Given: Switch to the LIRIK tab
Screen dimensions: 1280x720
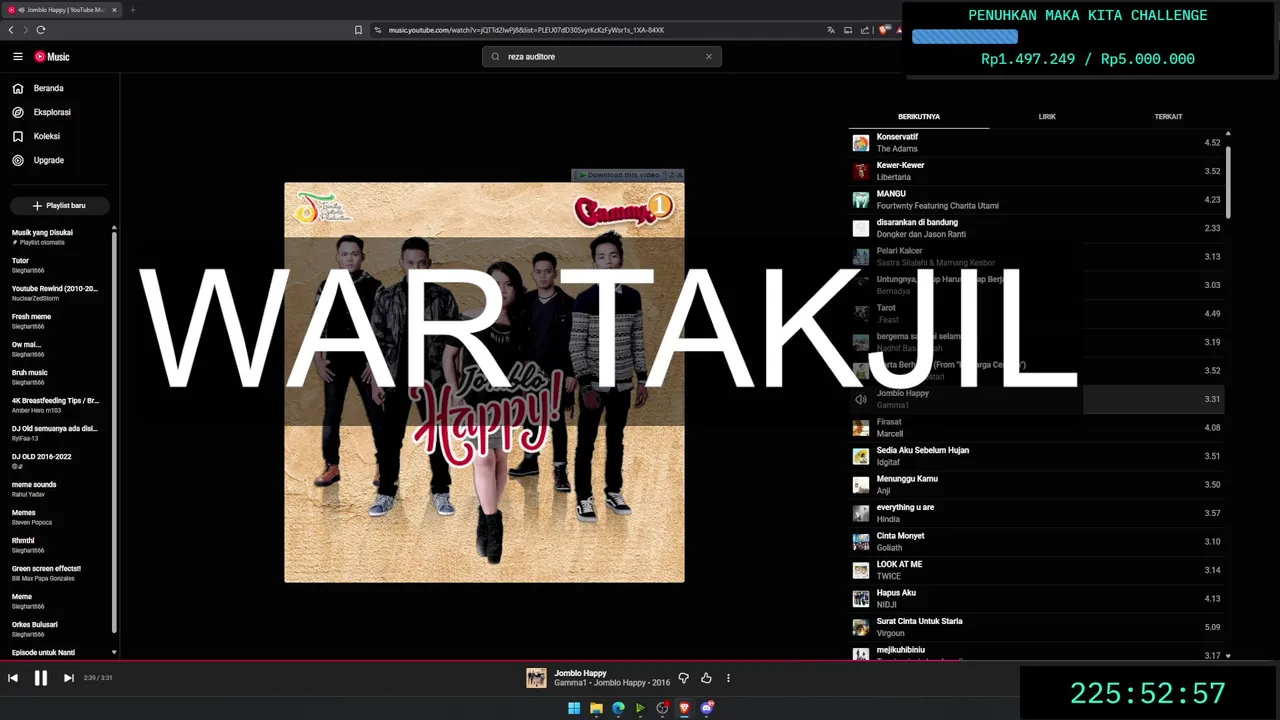Looking at the screenshot, I should 1047,116.
